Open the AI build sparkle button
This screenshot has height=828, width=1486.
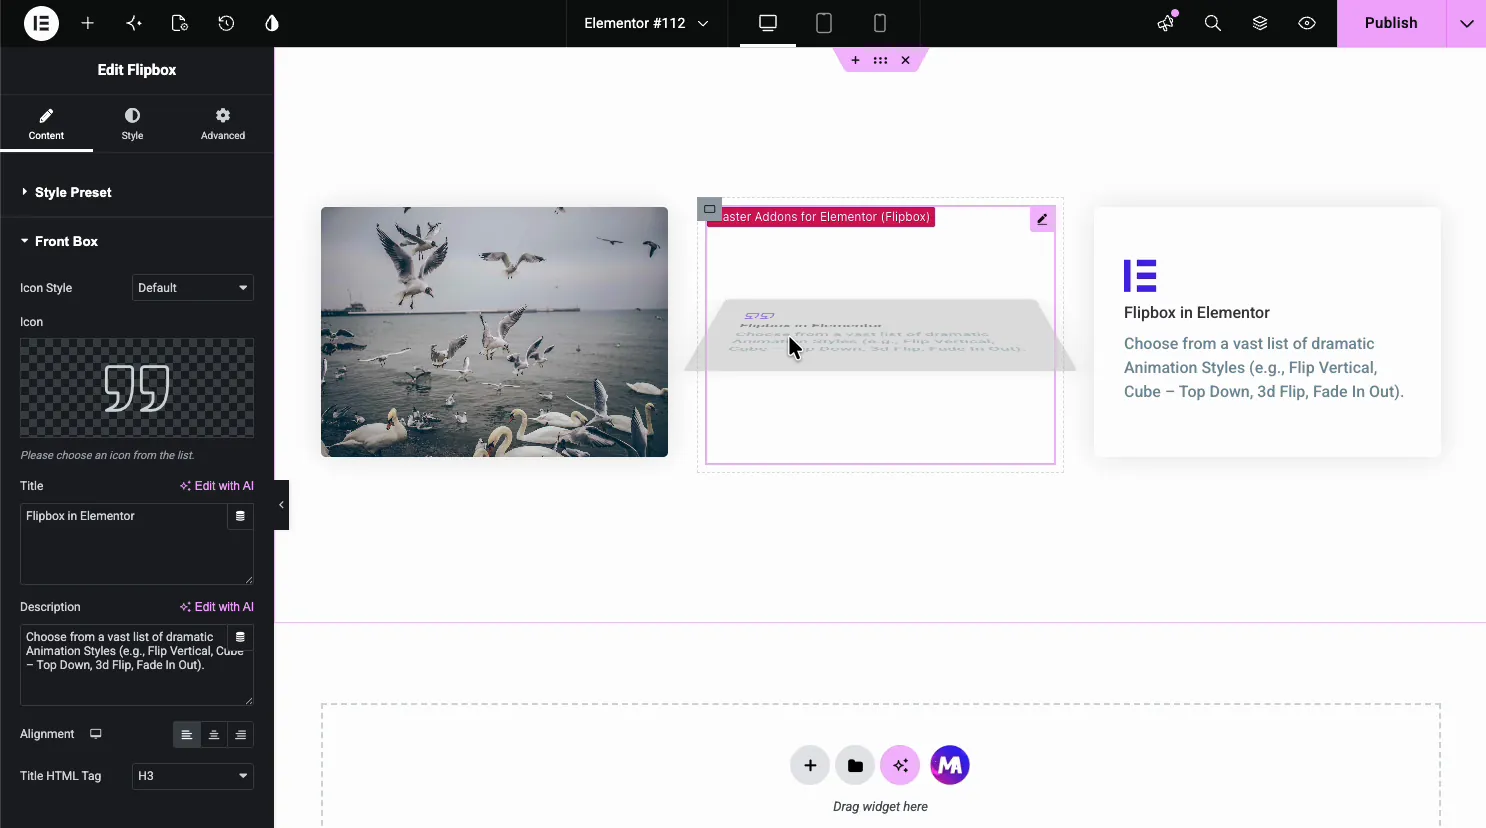point(900,766)
